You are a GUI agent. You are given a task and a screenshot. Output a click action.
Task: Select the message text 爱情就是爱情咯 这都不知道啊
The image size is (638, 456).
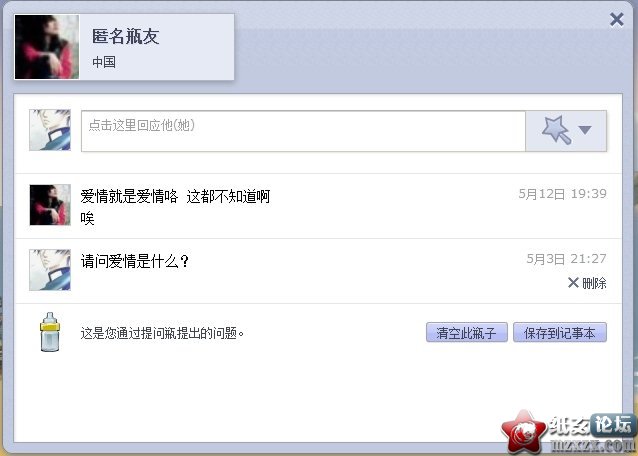(175, 196)
